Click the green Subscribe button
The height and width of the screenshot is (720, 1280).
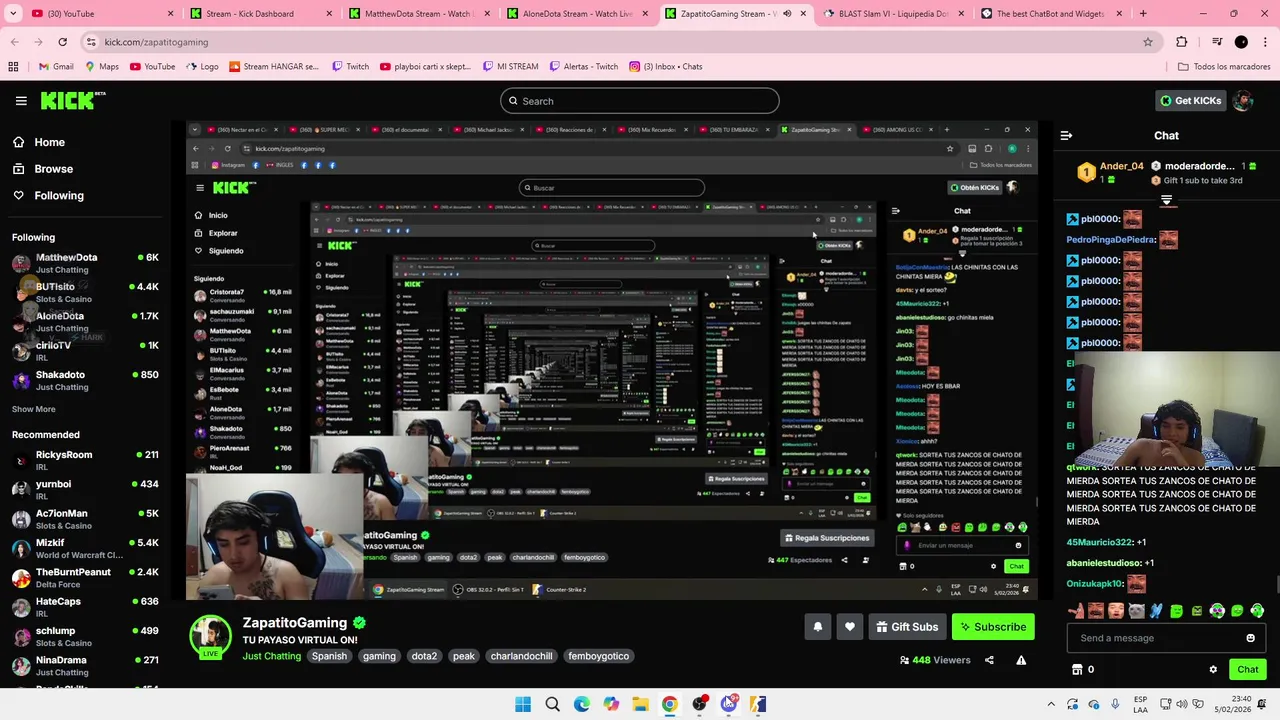(x=993, y=627)
